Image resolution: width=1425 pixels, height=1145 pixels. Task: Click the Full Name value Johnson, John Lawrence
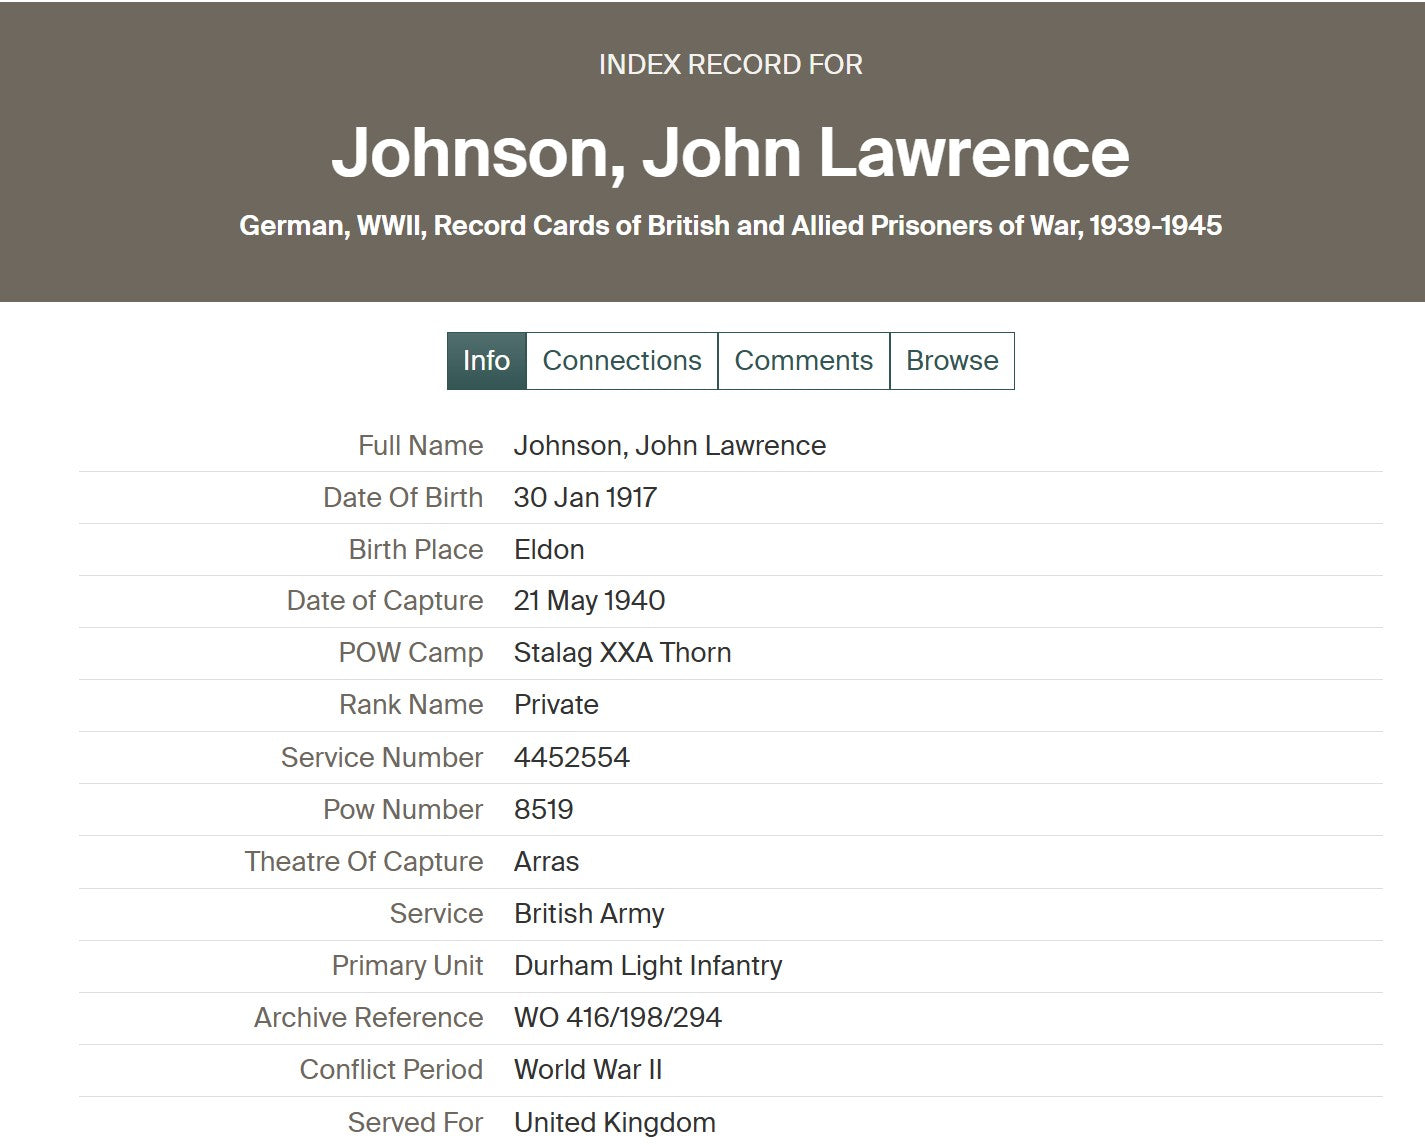click(669, 446)
